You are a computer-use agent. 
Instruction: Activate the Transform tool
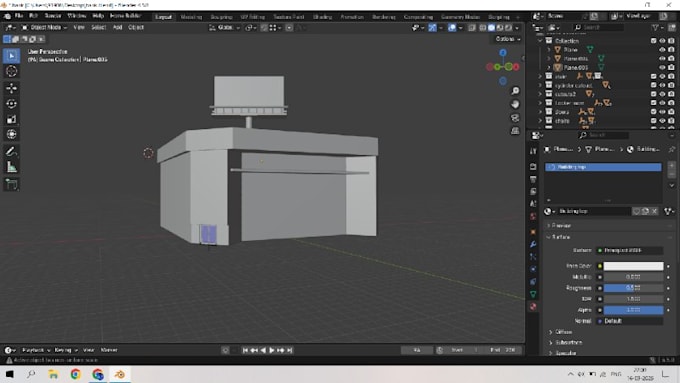pos(12,134)
